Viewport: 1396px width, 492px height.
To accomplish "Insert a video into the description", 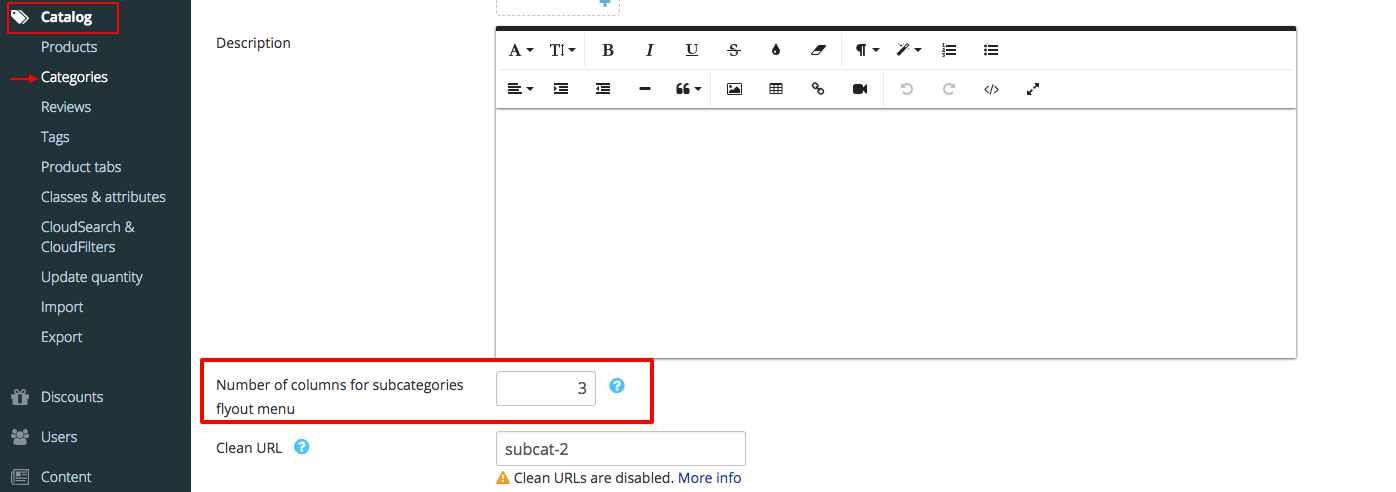I will pos(860,89).
